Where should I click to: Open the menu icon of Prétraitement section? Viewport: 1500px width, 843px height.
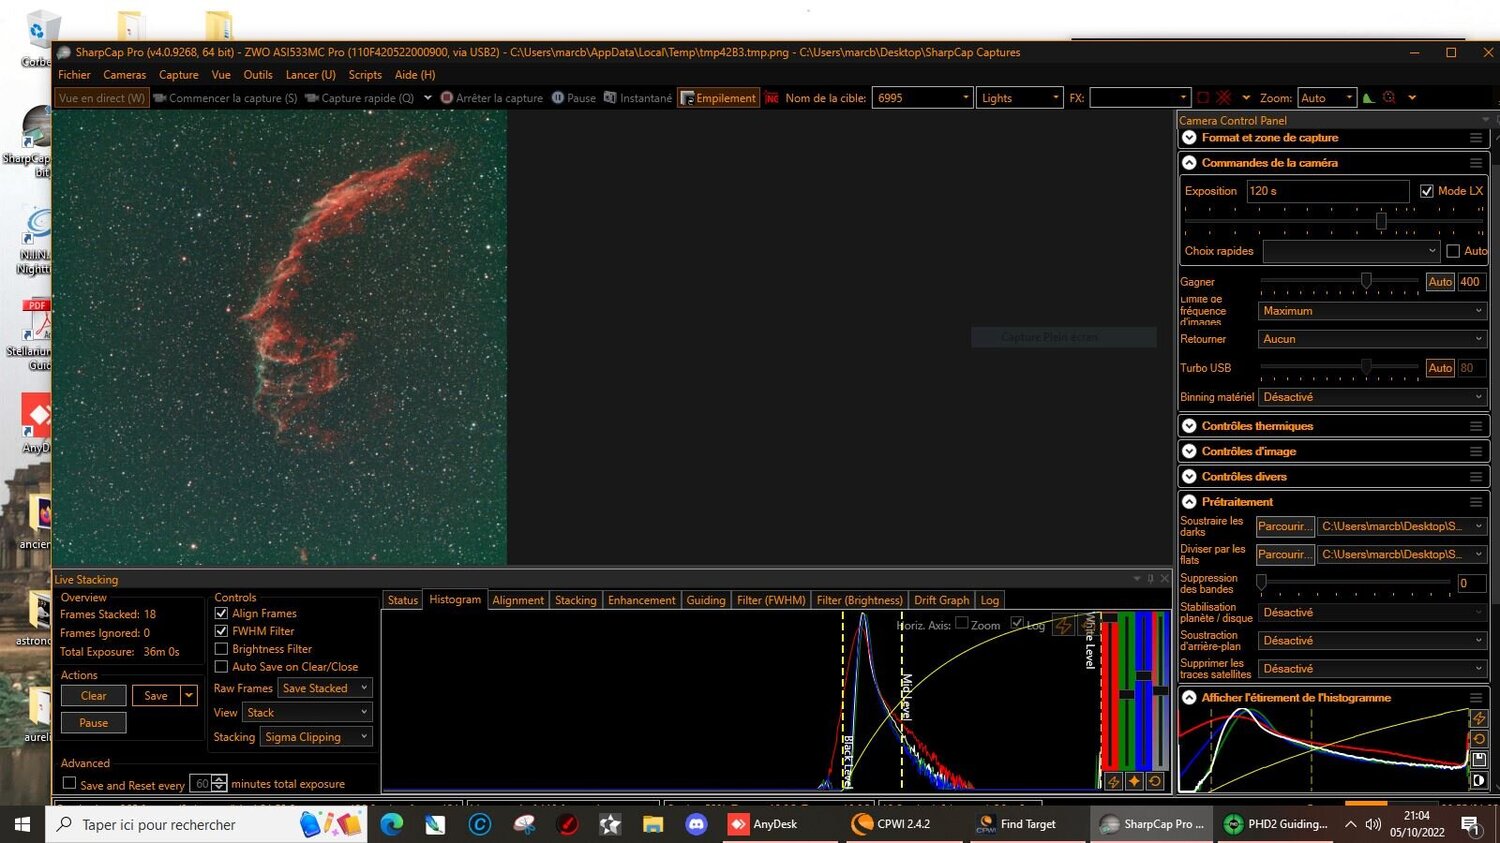[1476, 502]
